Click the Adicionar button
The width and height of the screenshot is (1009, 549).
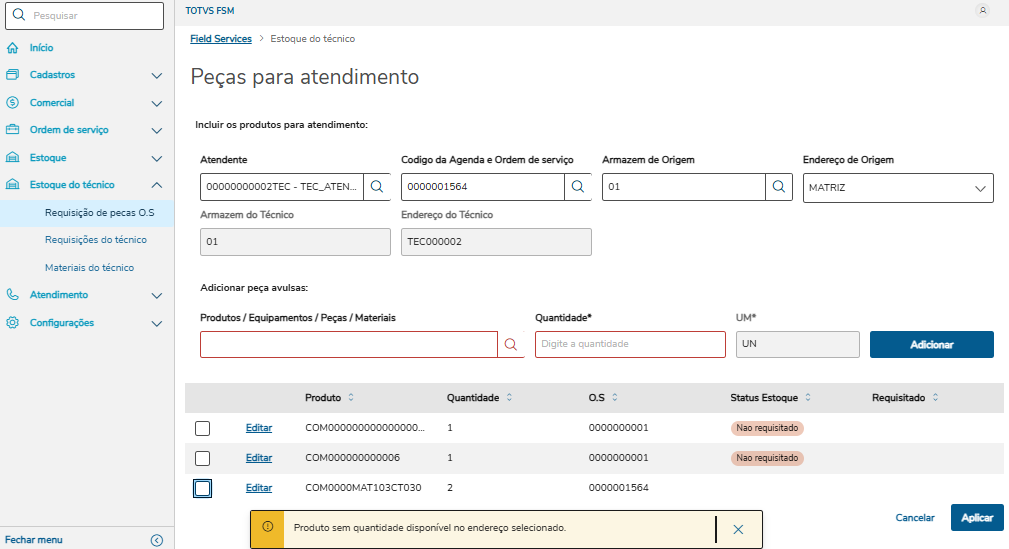click(x=931, y=344)
